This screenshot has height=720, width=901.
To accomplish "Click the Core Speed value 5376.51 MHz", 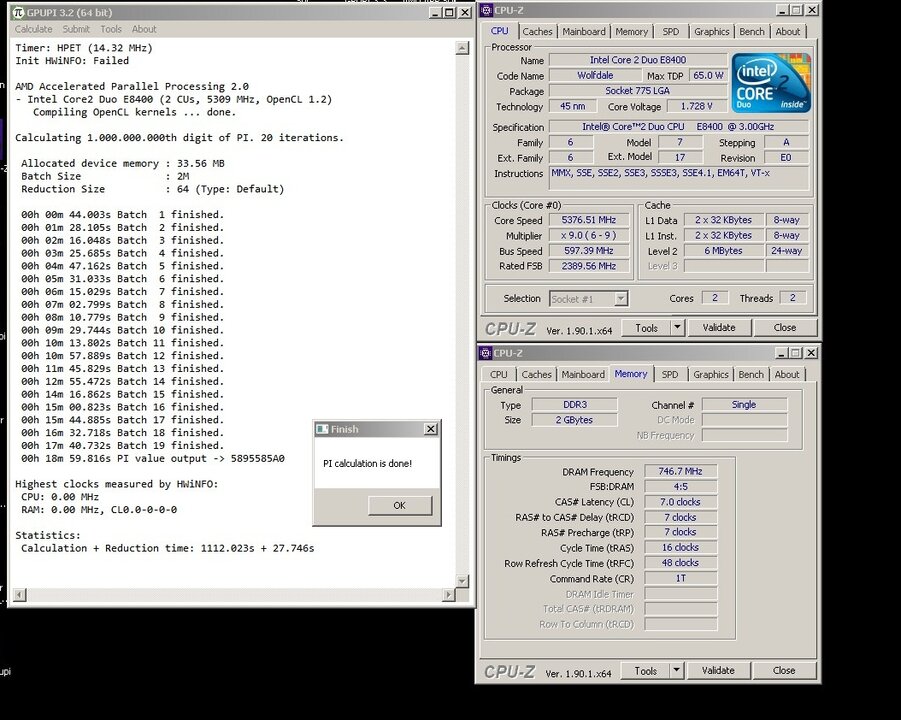I will point(588,220).
